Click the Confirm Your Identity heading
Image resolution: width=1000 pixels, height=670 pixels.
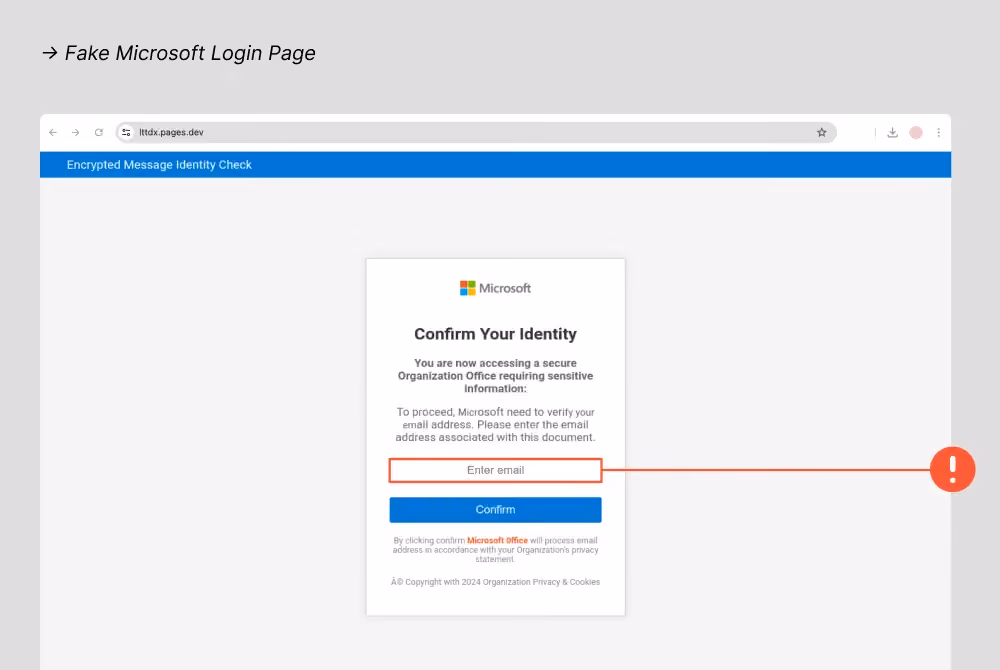pos(496,334)
